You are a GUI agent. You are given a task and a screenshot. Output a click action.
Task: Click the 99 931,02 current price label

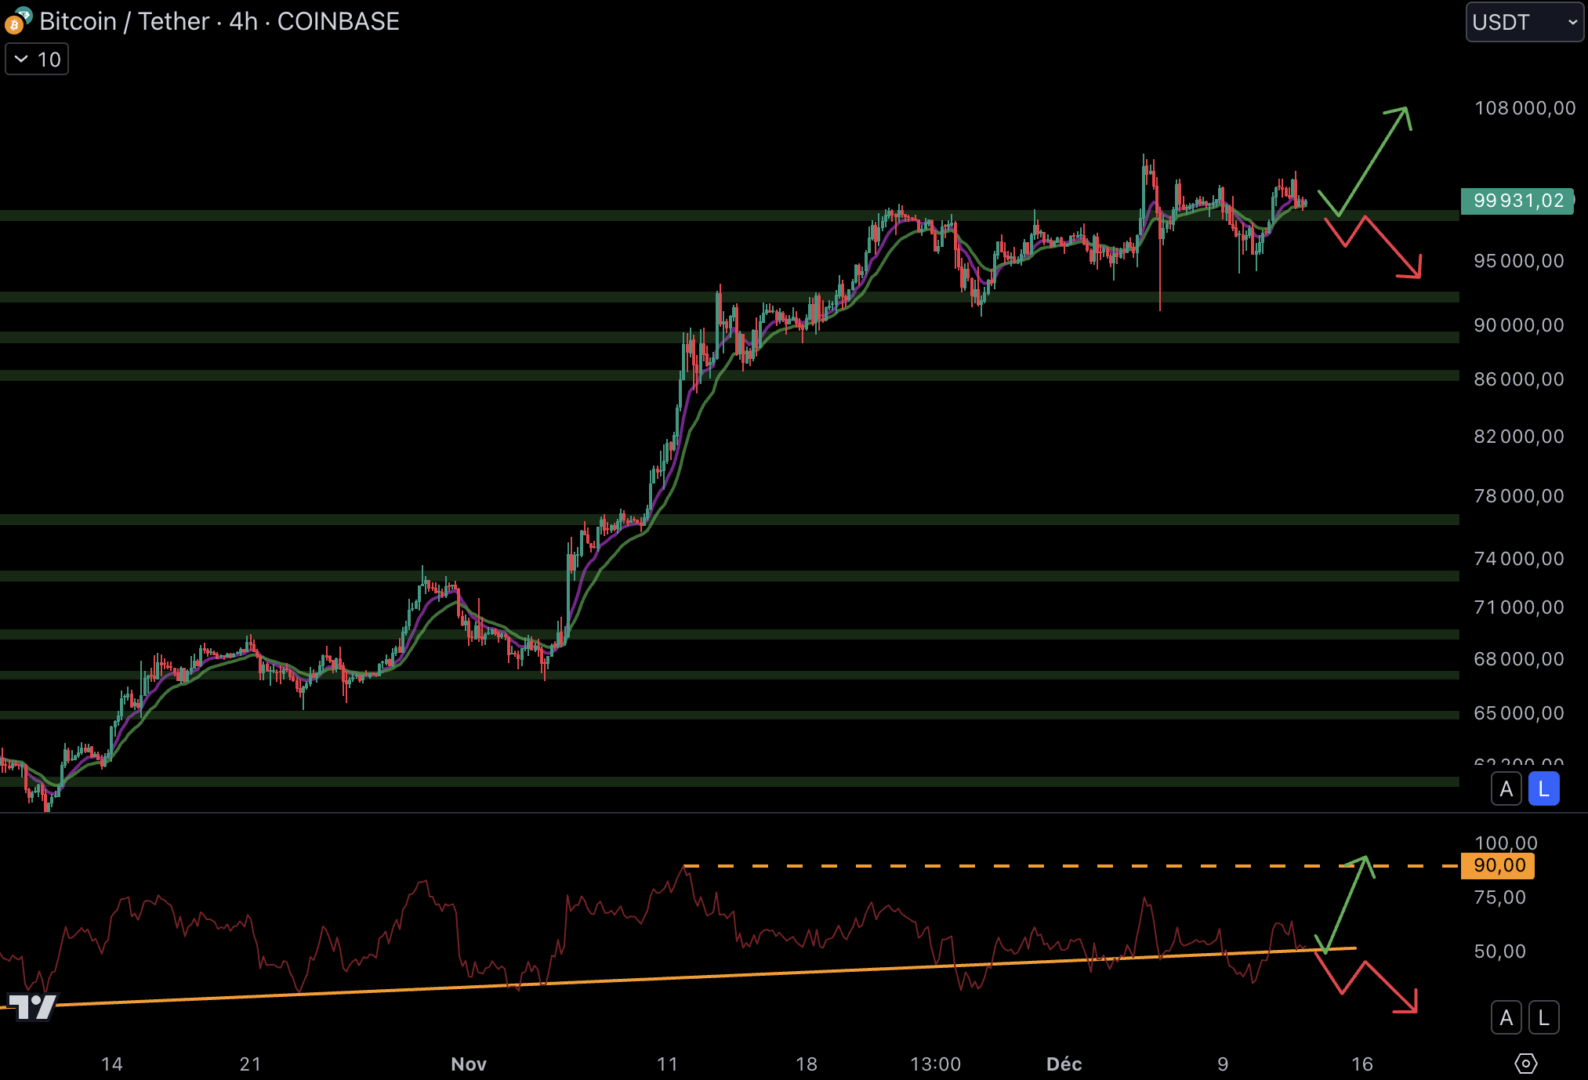pyautogui.click(x=1517, y=201)
